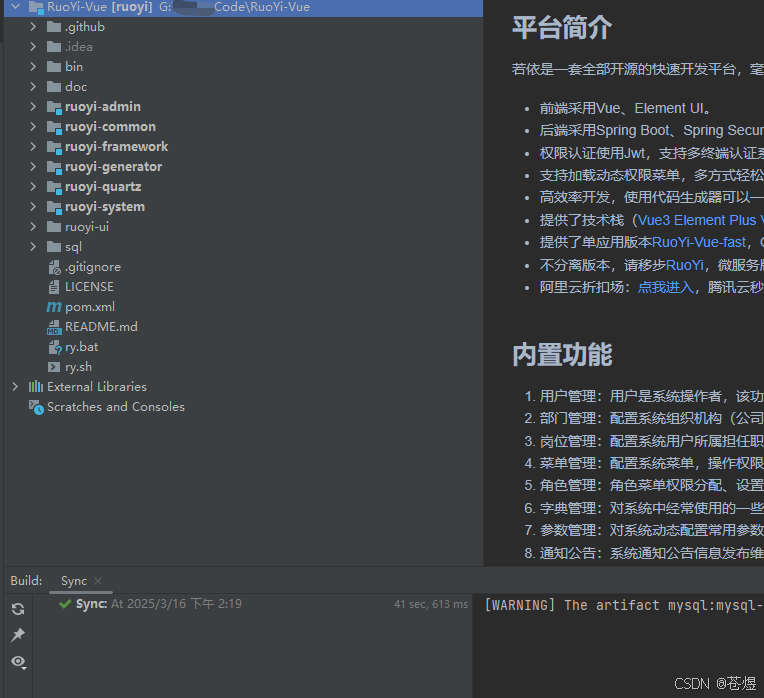This screenshot has height=698, width=764.
Task: Expand the ruoyi-system module
Action: (x=33, y=207)
